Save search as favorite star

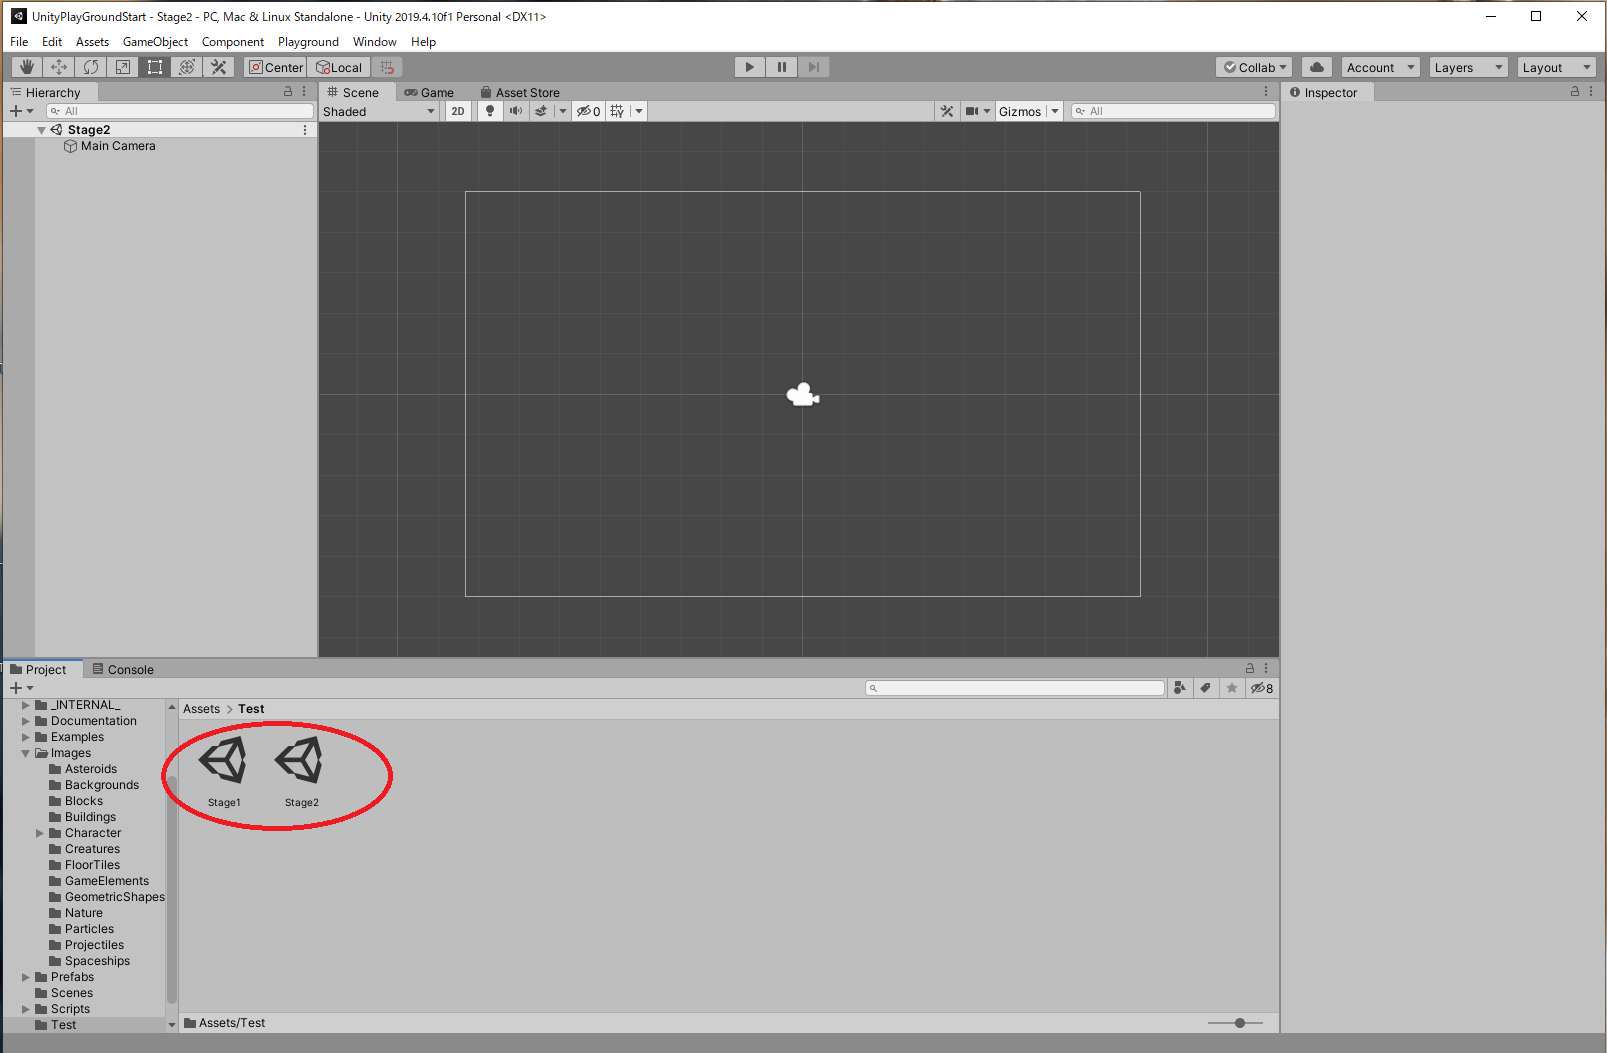coord(1232,688)
